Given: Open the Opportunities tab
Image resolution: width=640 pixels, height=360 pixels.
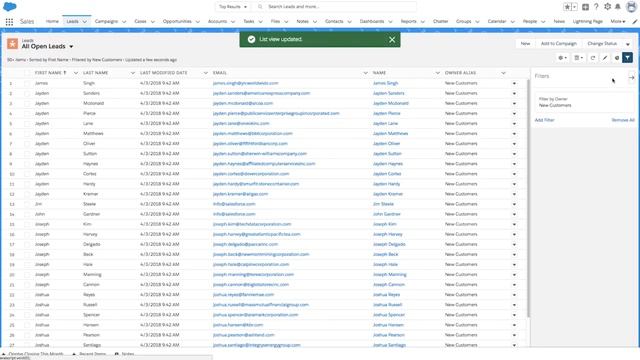Looking at the screenshot, I should (177, 21).
